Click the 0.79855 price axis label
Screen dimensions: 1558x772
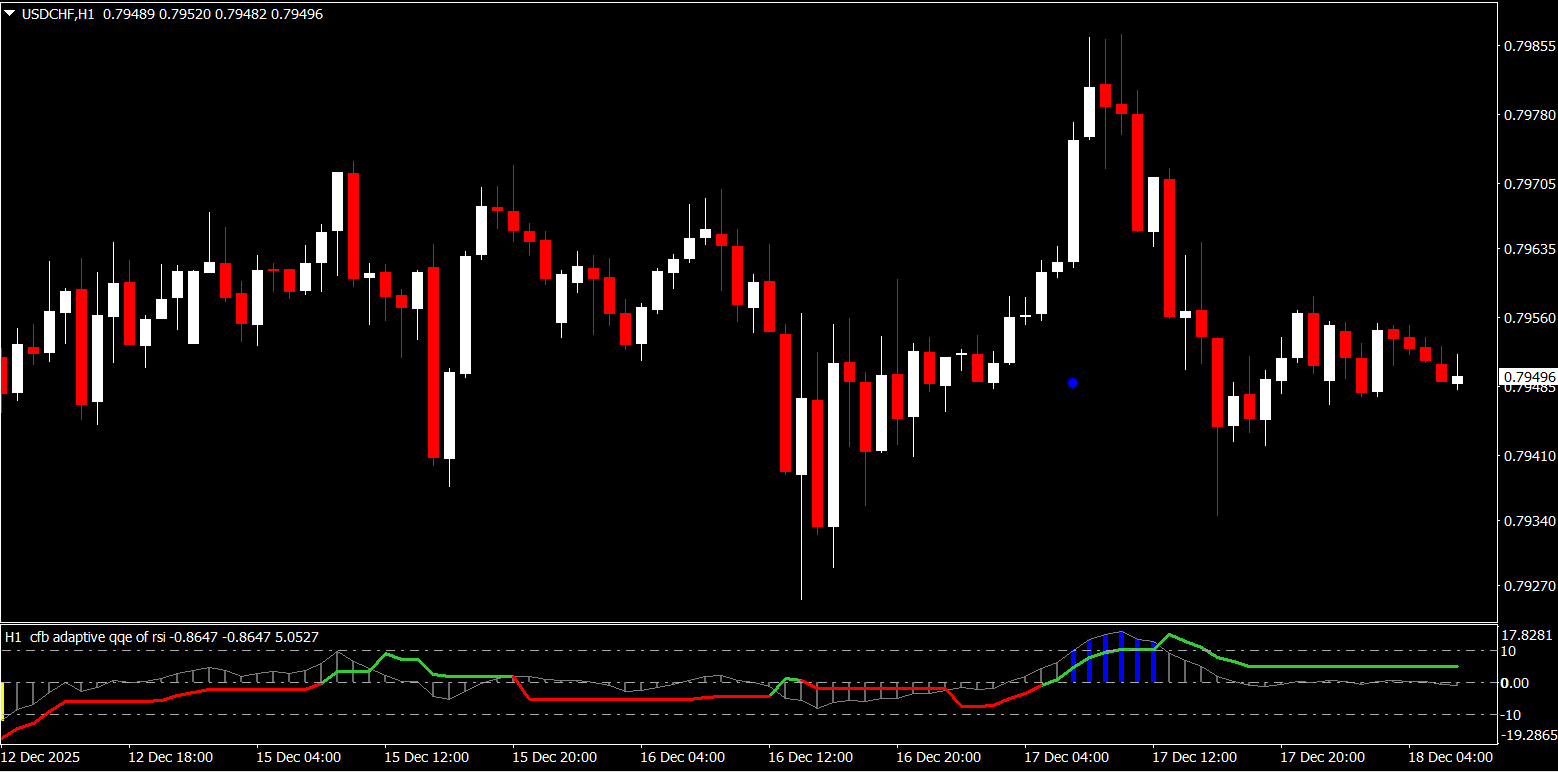point(1529,46)
